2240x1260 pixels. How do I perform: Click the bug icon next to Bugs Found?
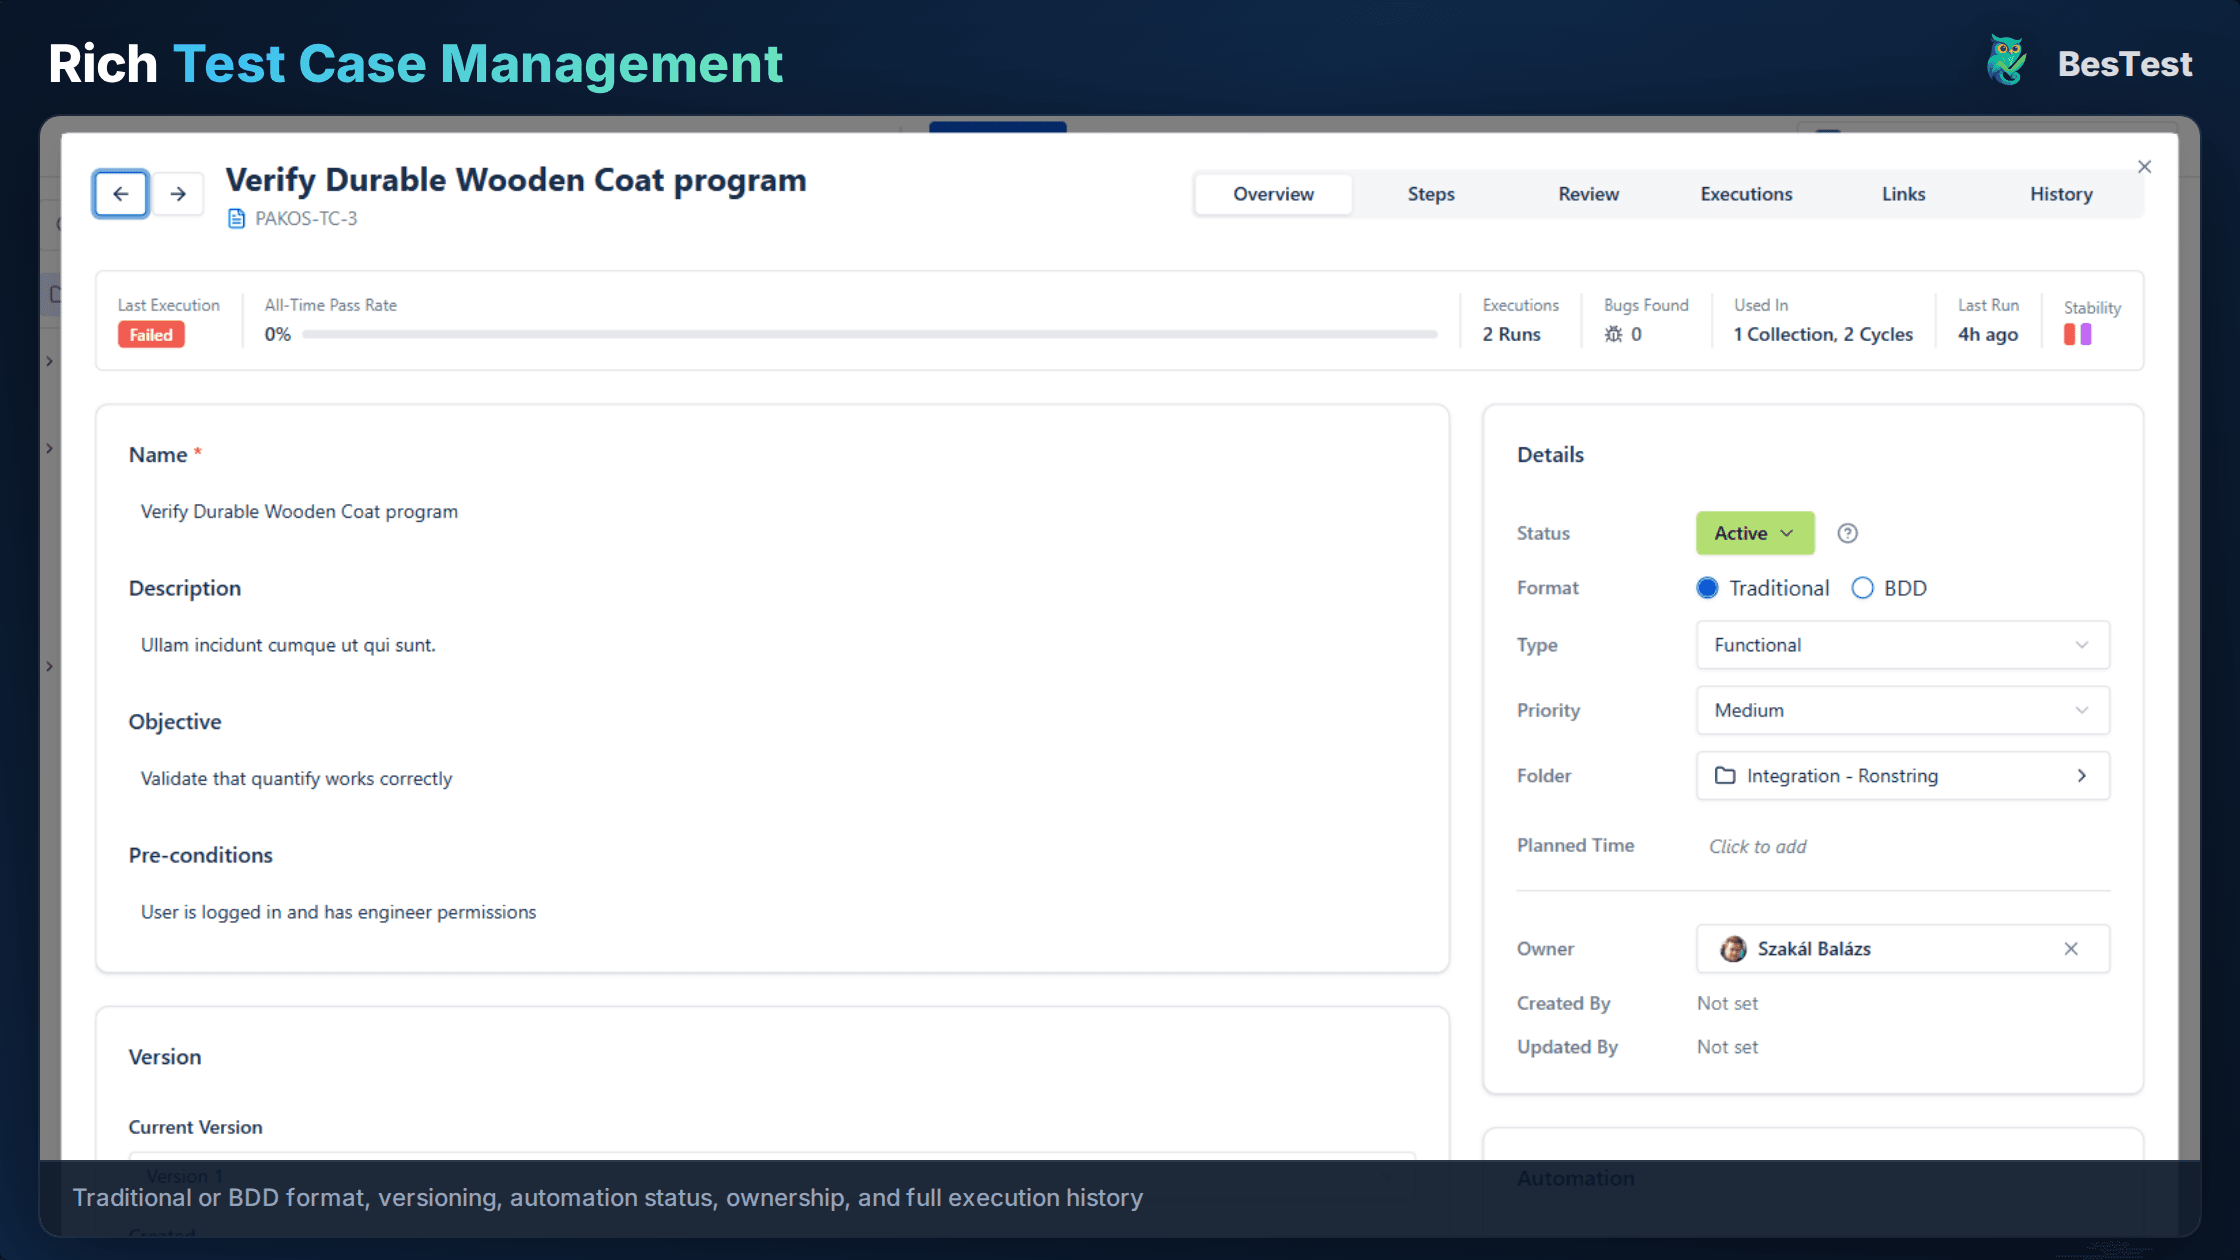coord(1615,334)
